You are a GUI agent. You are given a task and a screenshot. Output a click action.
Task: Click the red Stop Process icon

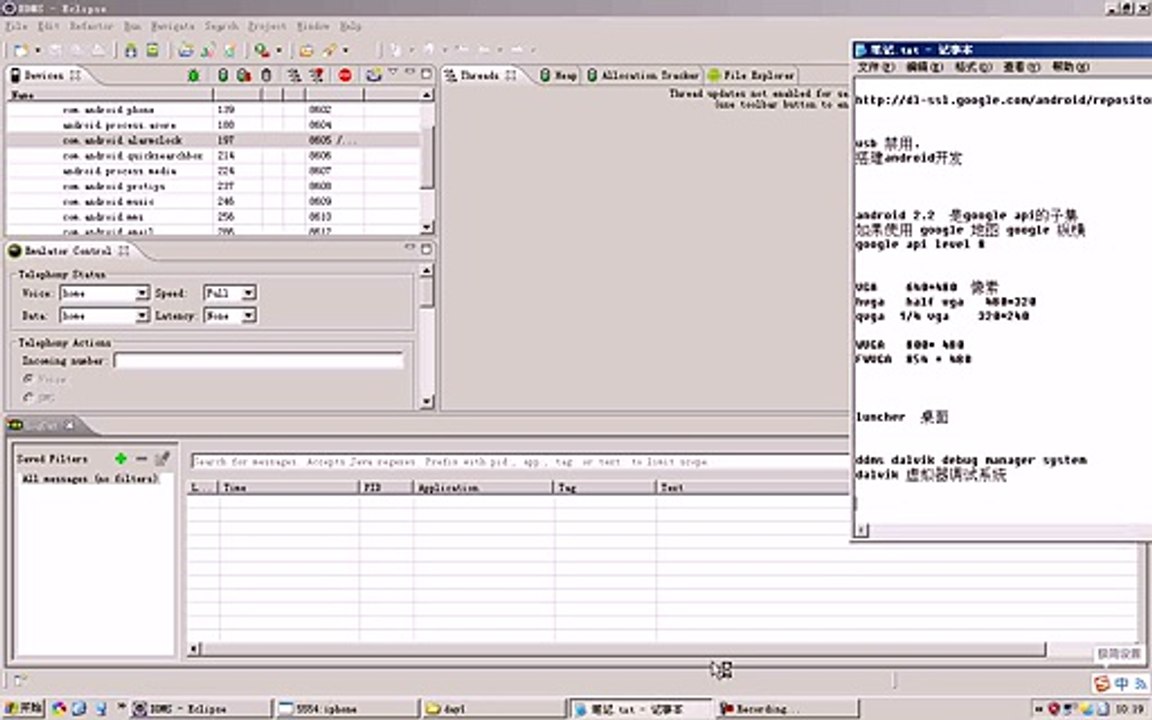pyautogui.click(x=345, y=75)
